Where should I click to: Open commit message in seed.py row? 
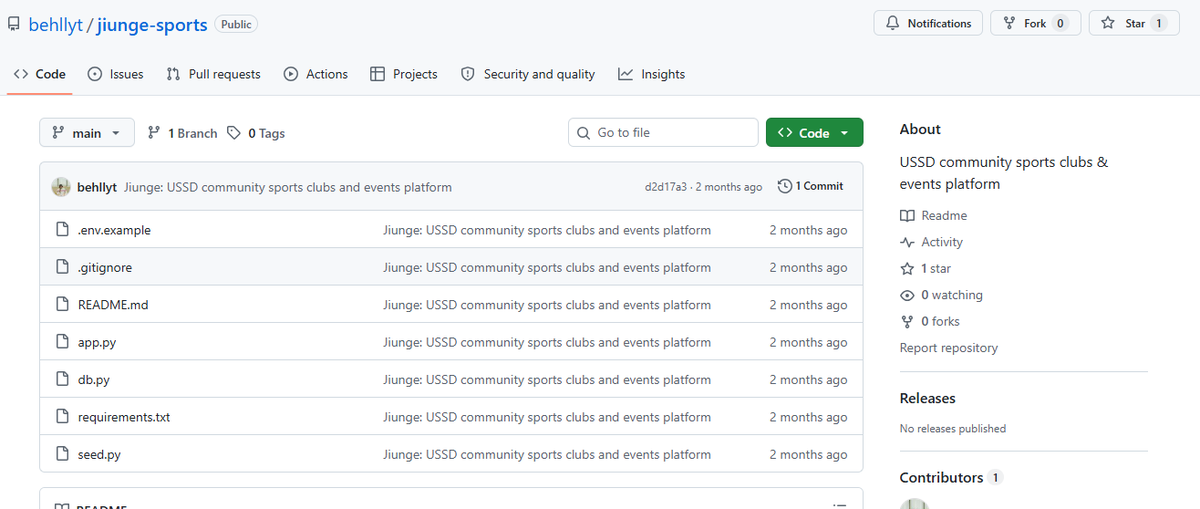[547, 454]
